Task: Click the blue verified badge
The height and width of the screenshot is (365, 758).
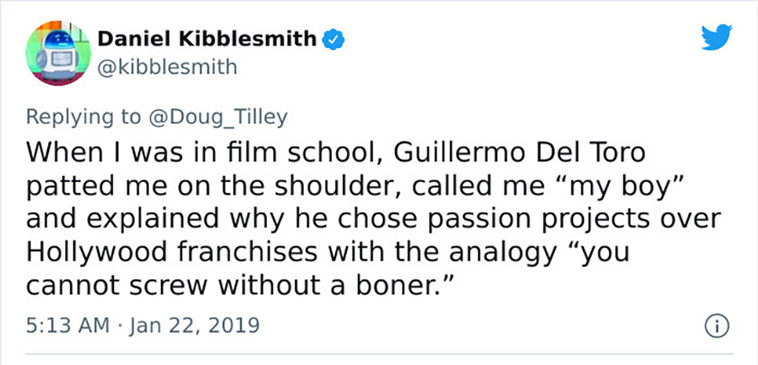Action: (334, 39)
